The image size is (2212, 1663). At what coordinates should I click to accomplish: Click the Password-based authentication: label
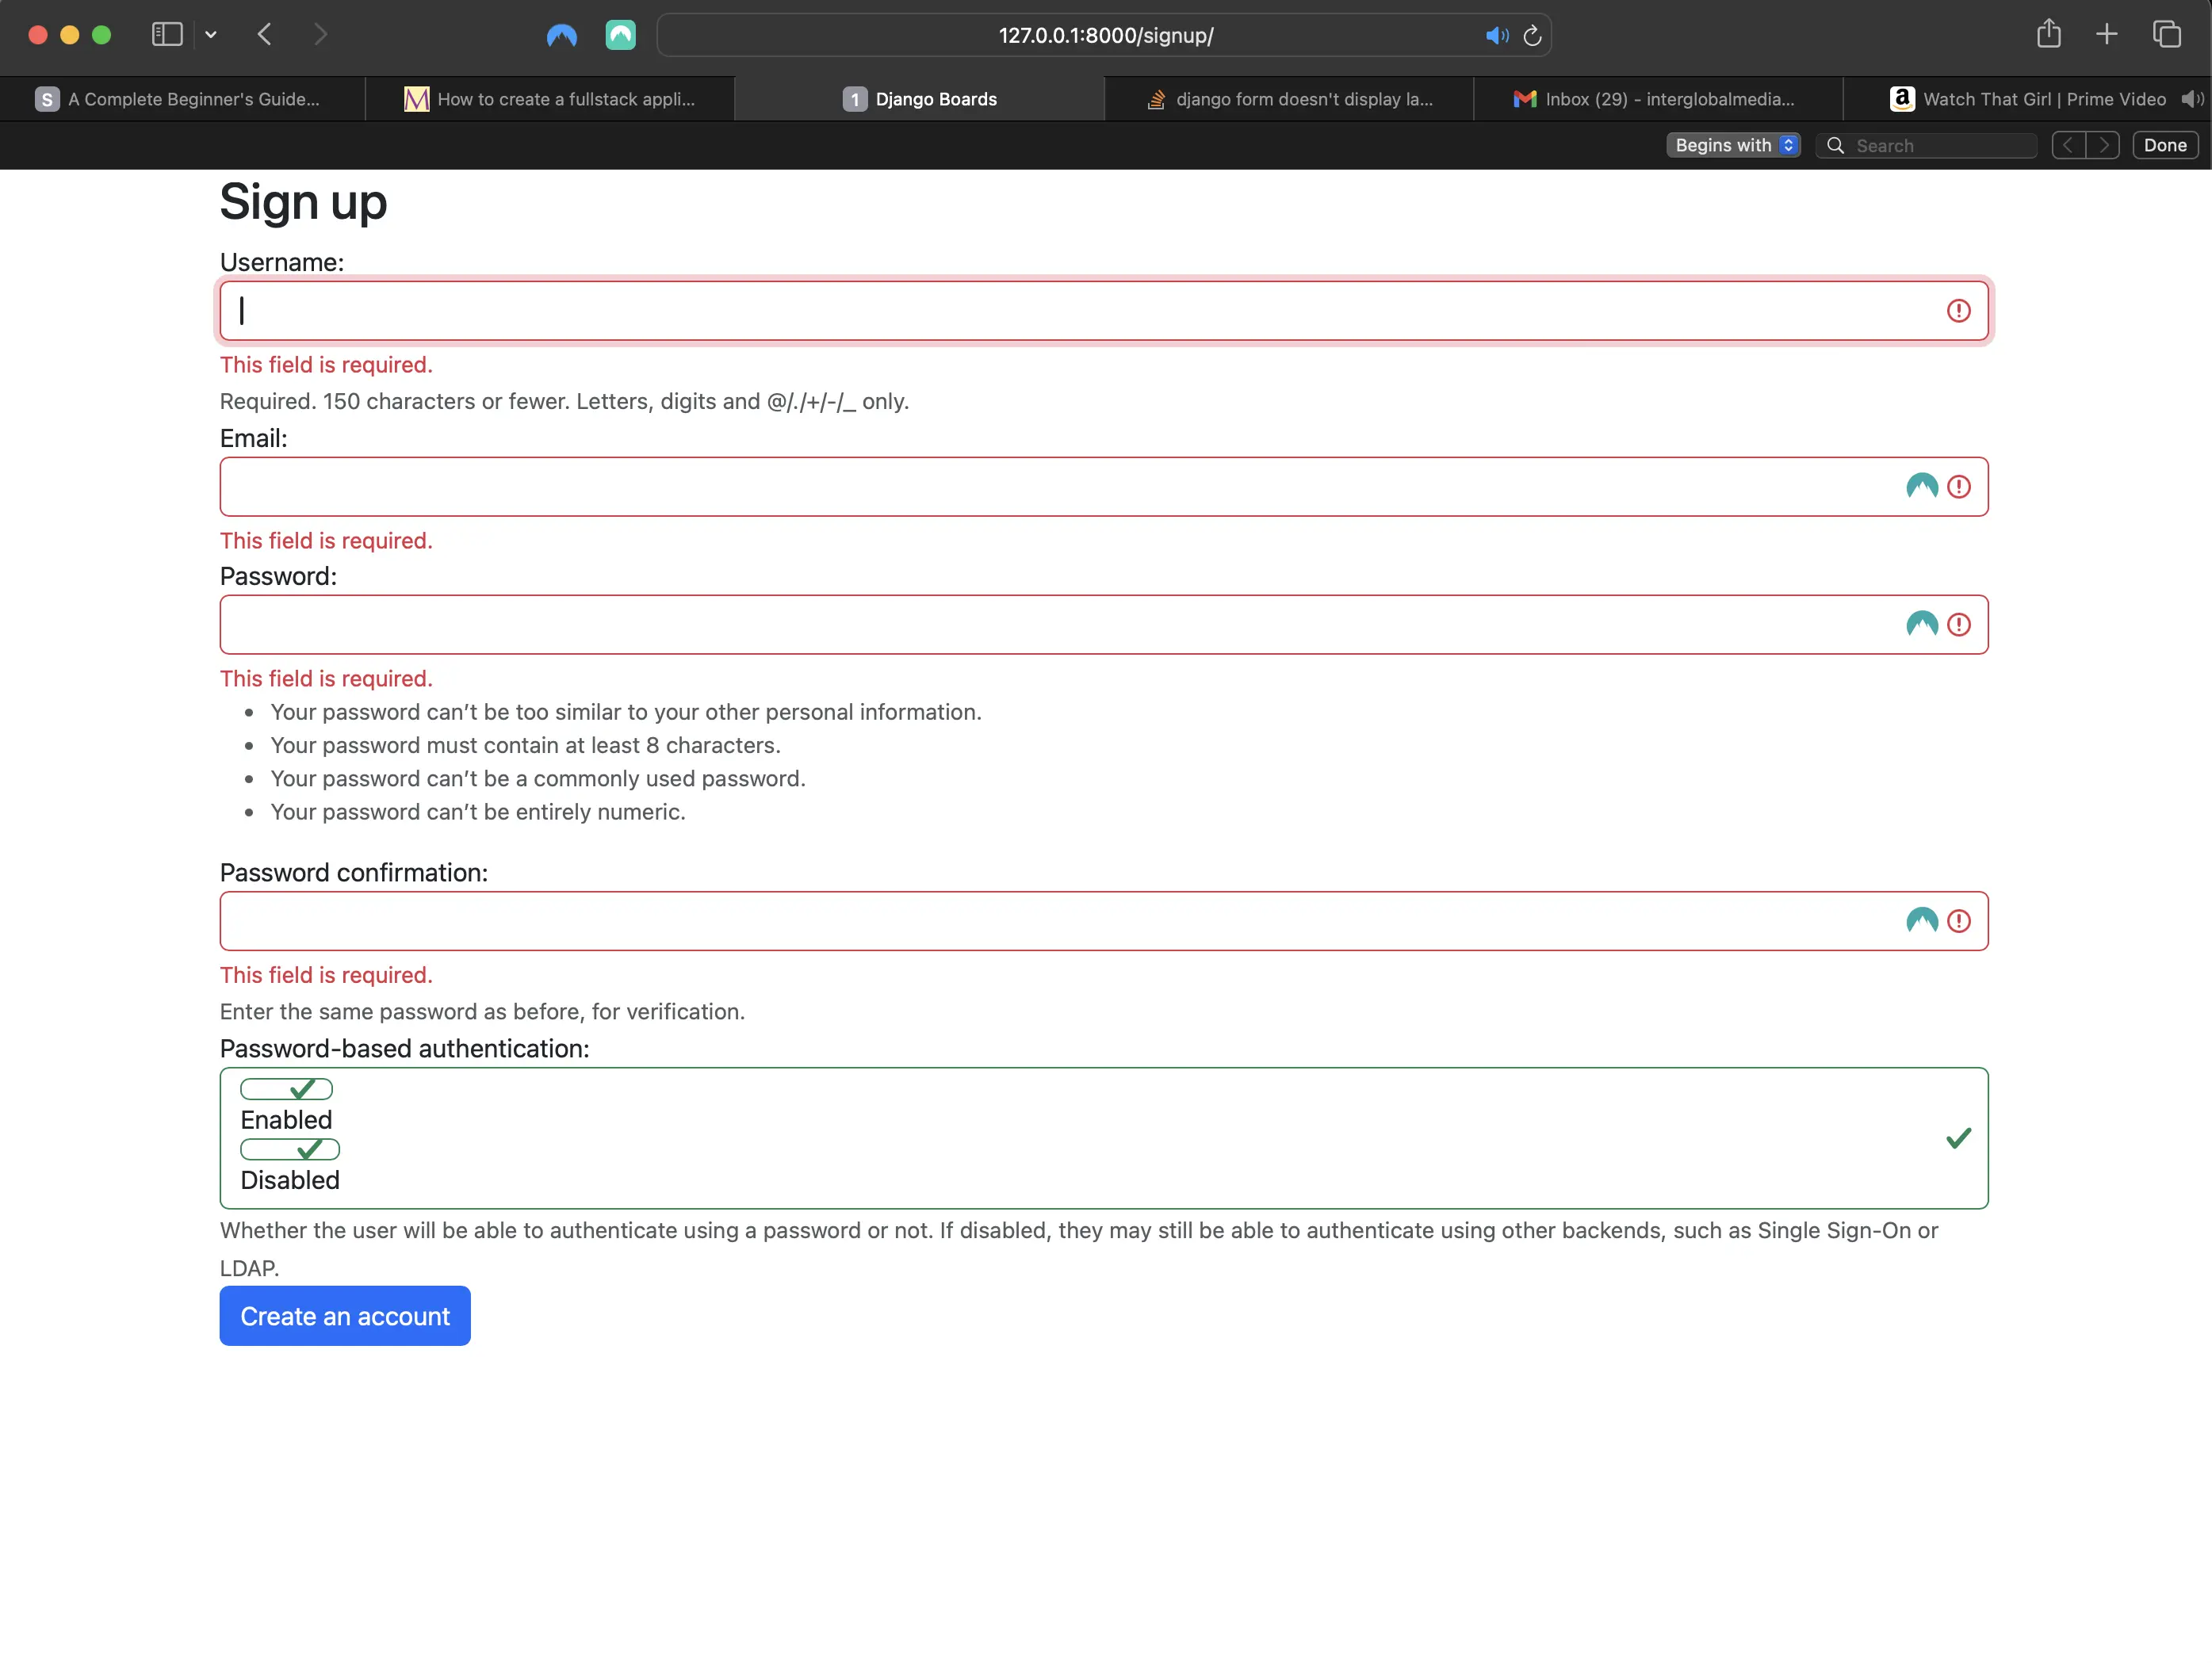click(405, 1048)
